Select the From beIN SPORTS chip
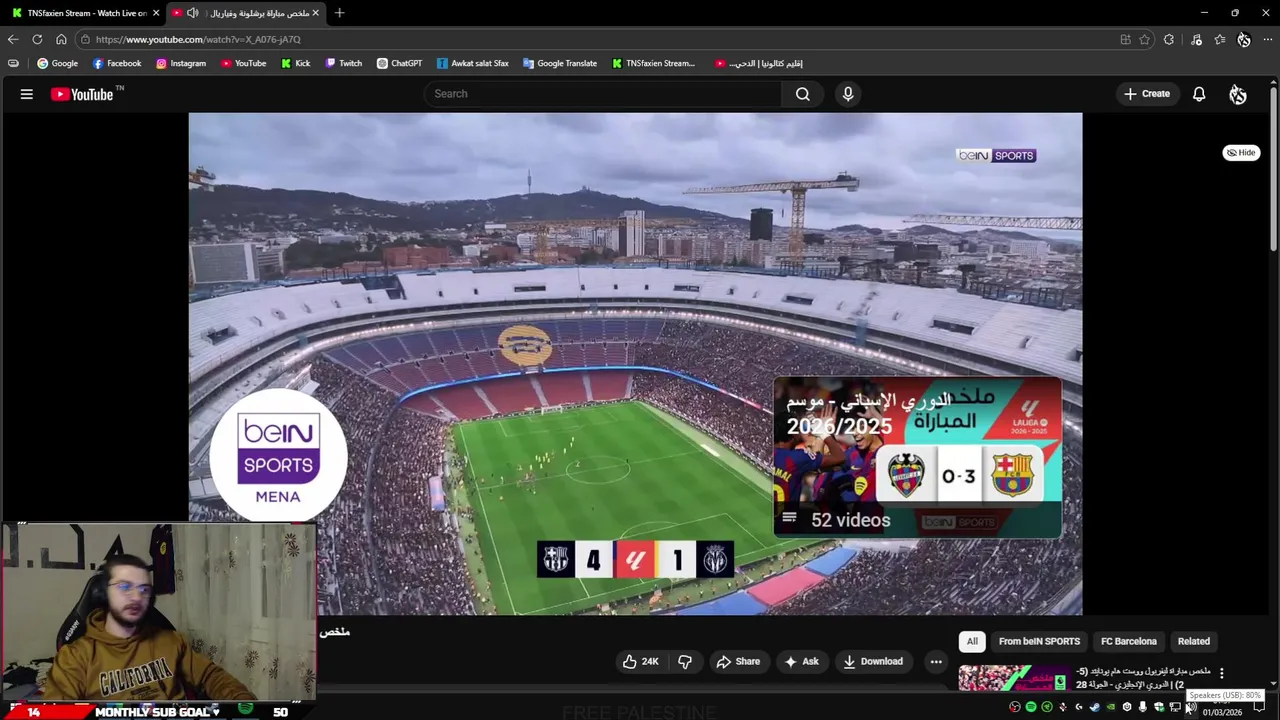Image resolution: width=1280 pixels, height=720 pixels. click(1039, 641)
